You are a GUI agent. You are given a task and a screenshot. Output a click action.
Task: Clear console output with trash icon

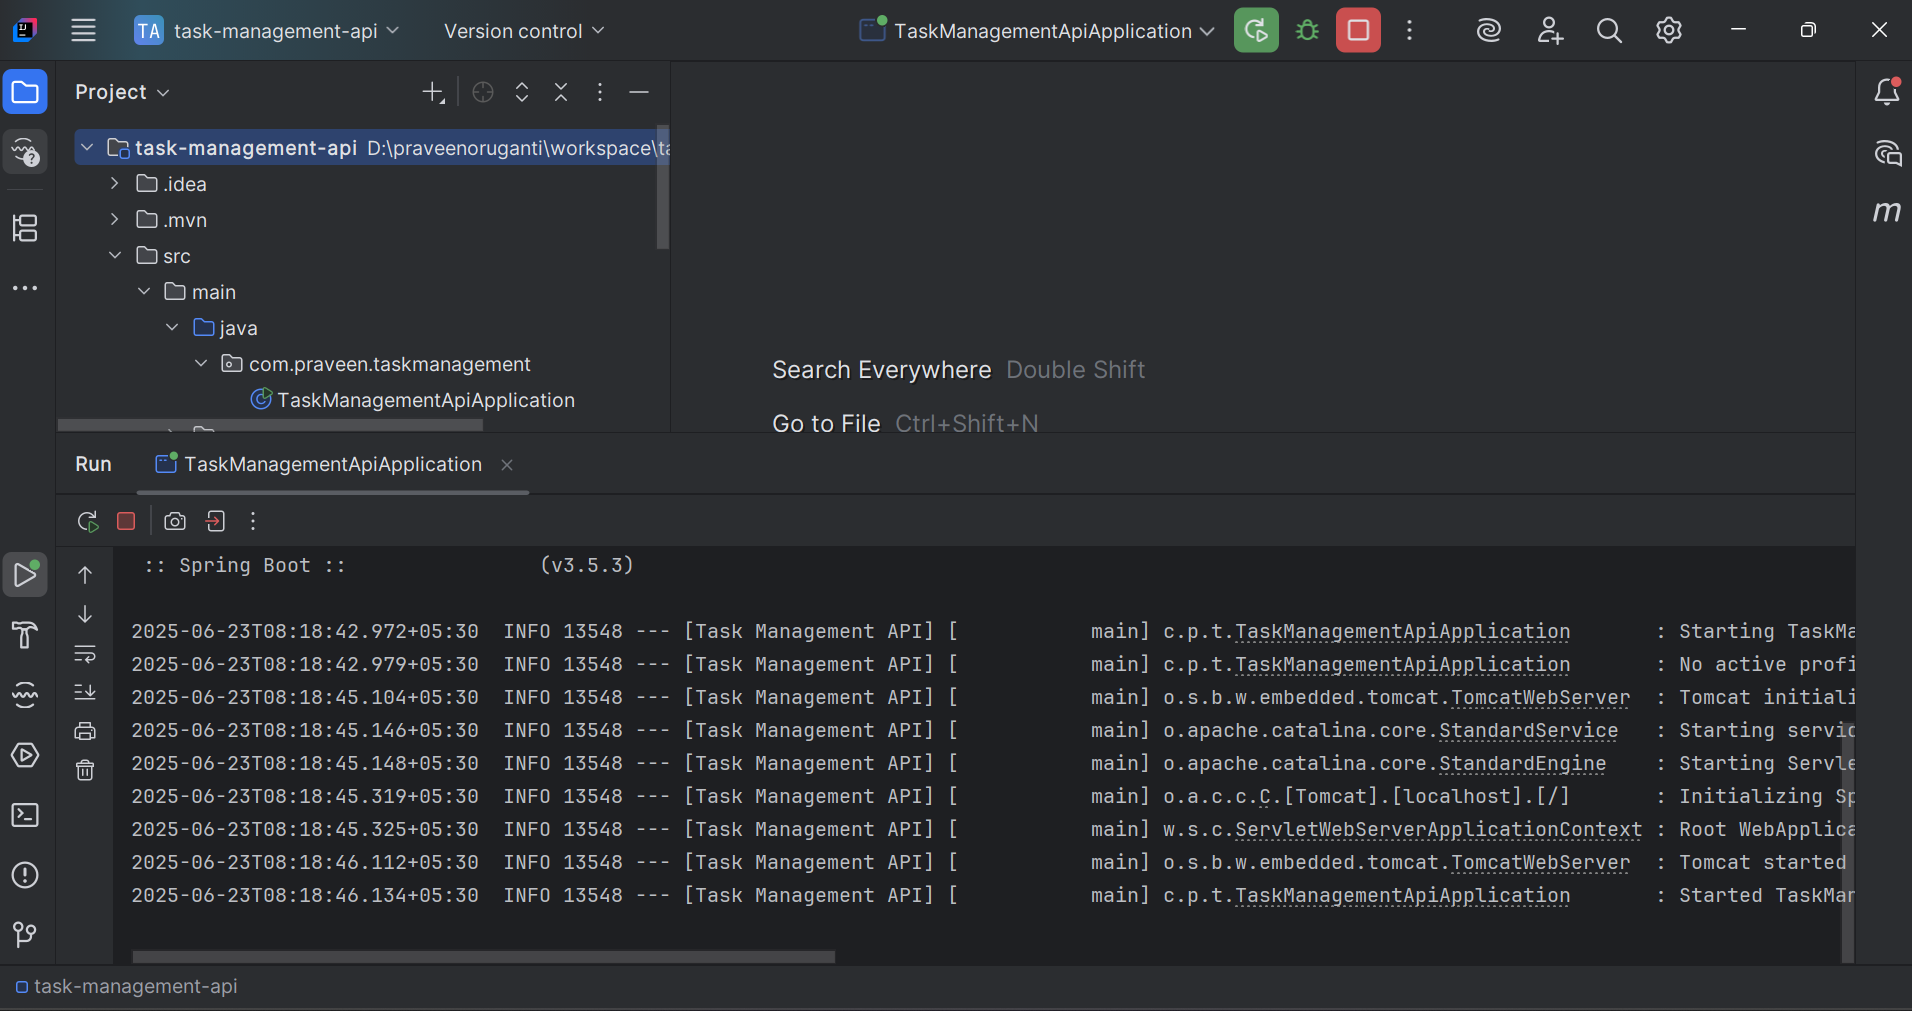(85, 770)
